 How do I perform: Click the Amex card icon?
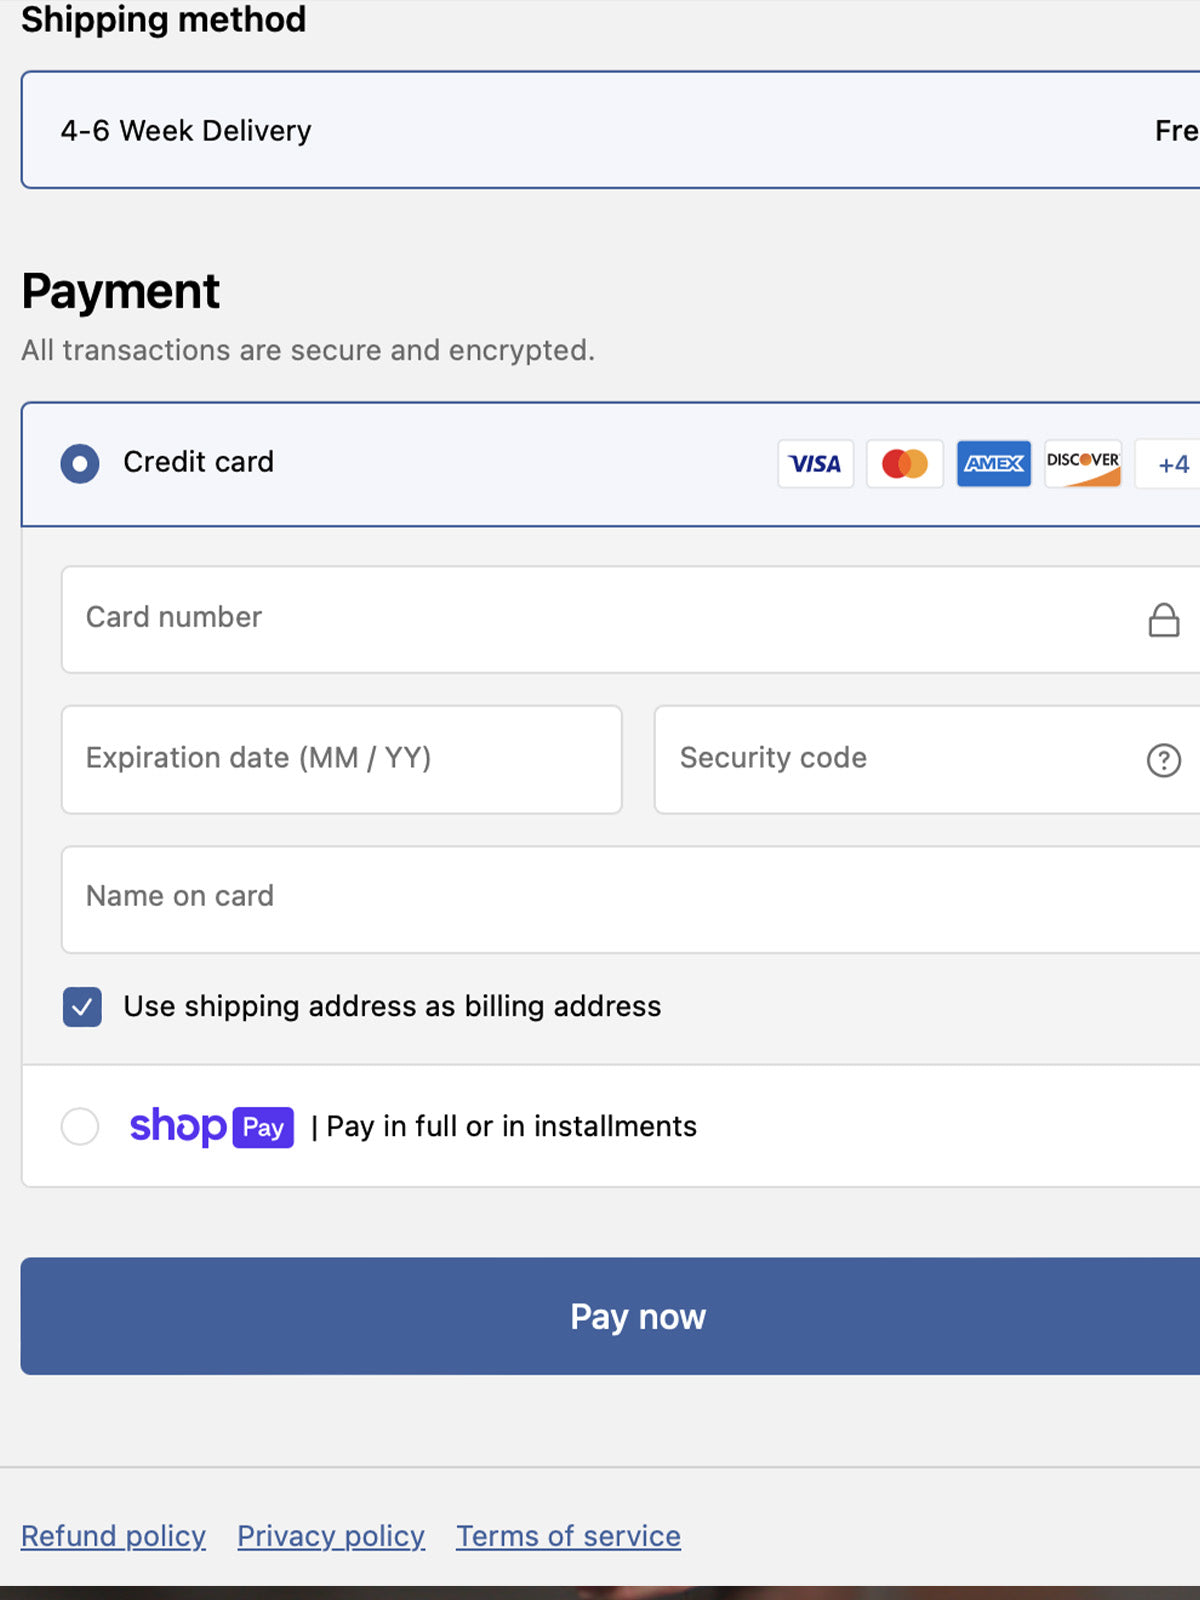(994, 464)
